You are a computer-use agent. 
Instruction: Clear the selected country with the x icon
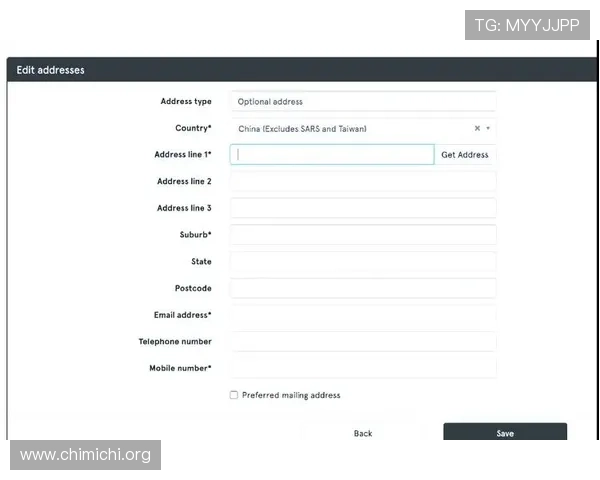coord(477,129)
